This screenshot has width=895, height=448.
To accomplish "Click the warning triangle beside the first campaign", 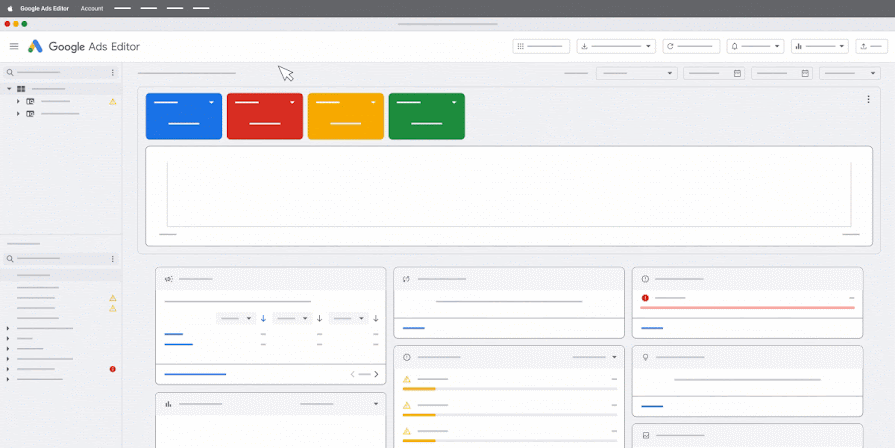I will coord(112,102).
